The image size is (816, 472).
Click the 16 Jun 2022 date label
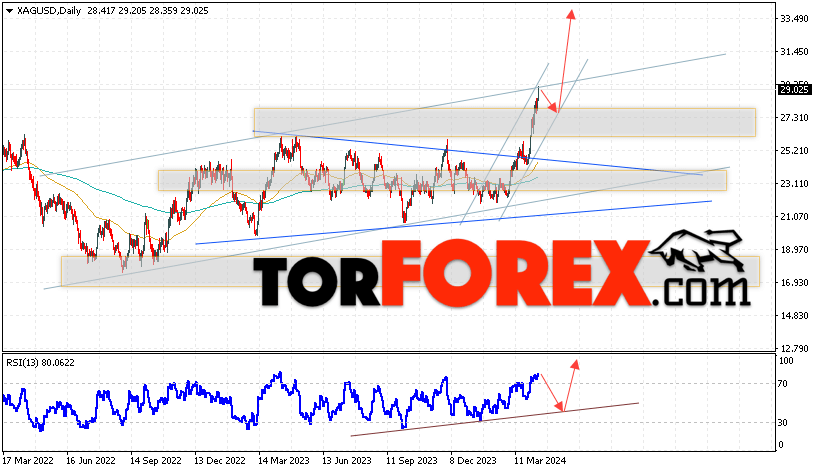click(91, 461)
